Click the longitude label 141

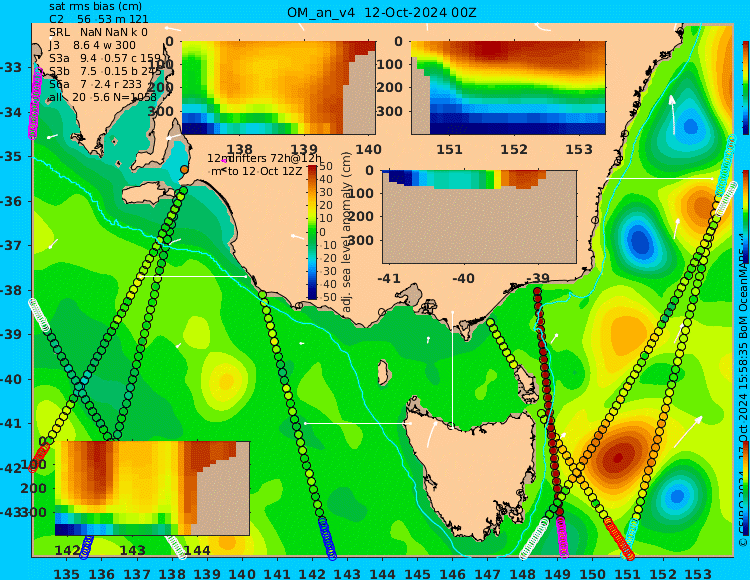(x=277, y=574)
